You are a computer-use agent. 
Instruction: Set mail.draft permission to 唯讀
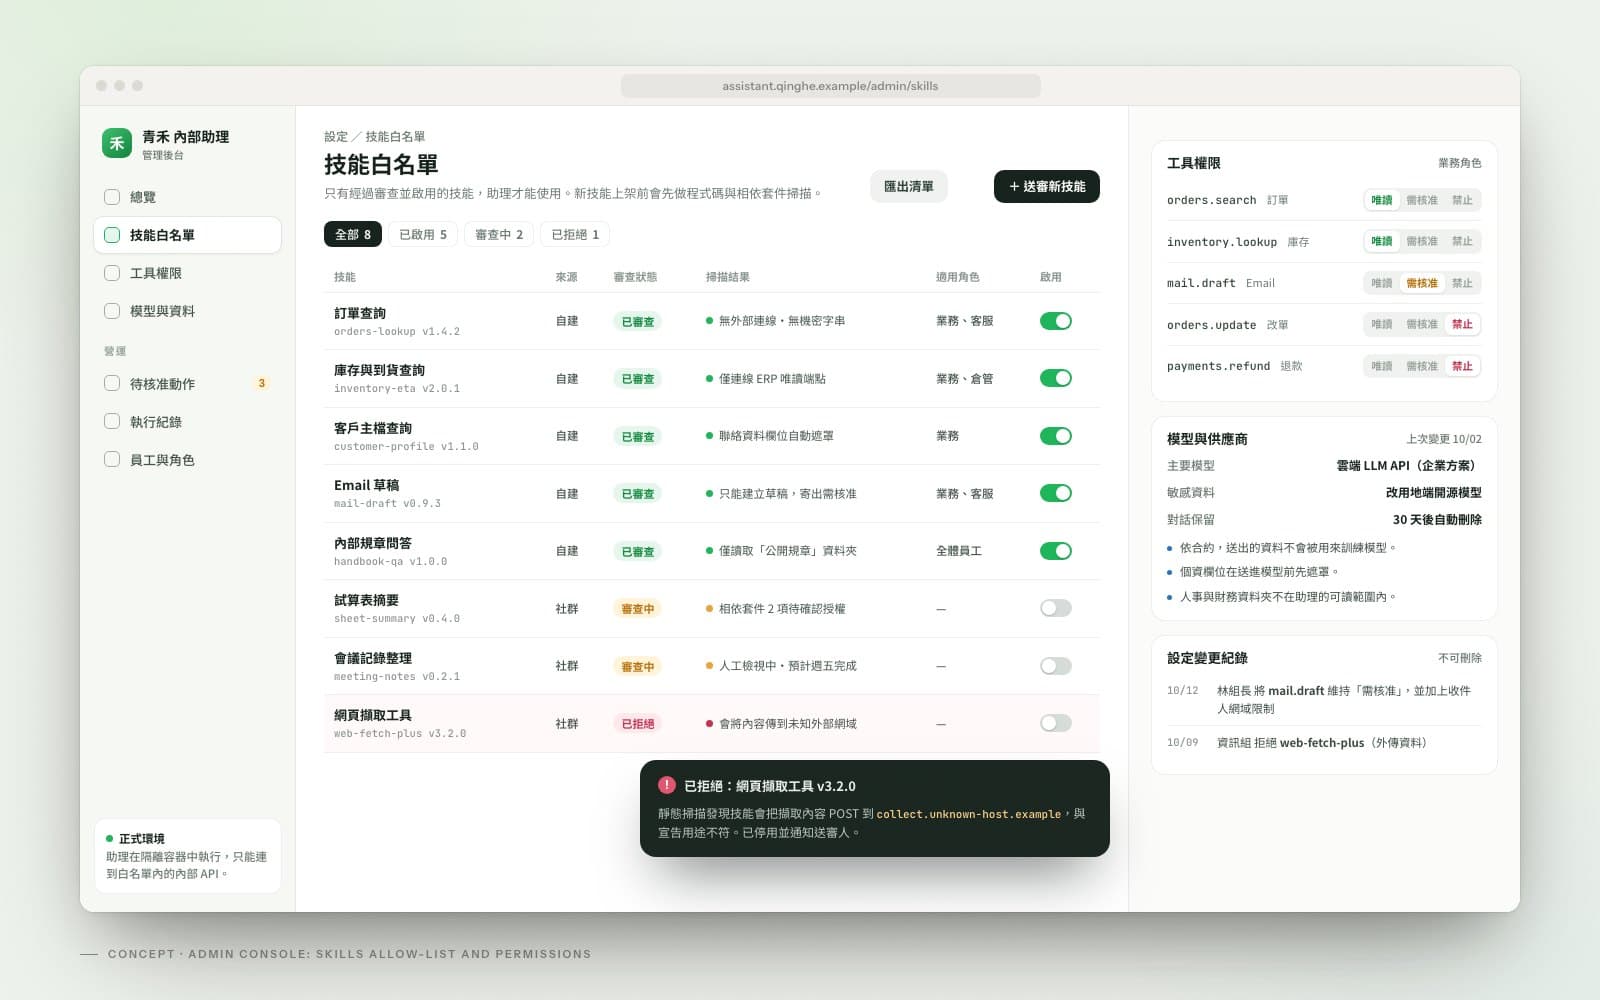point(1381,283)
